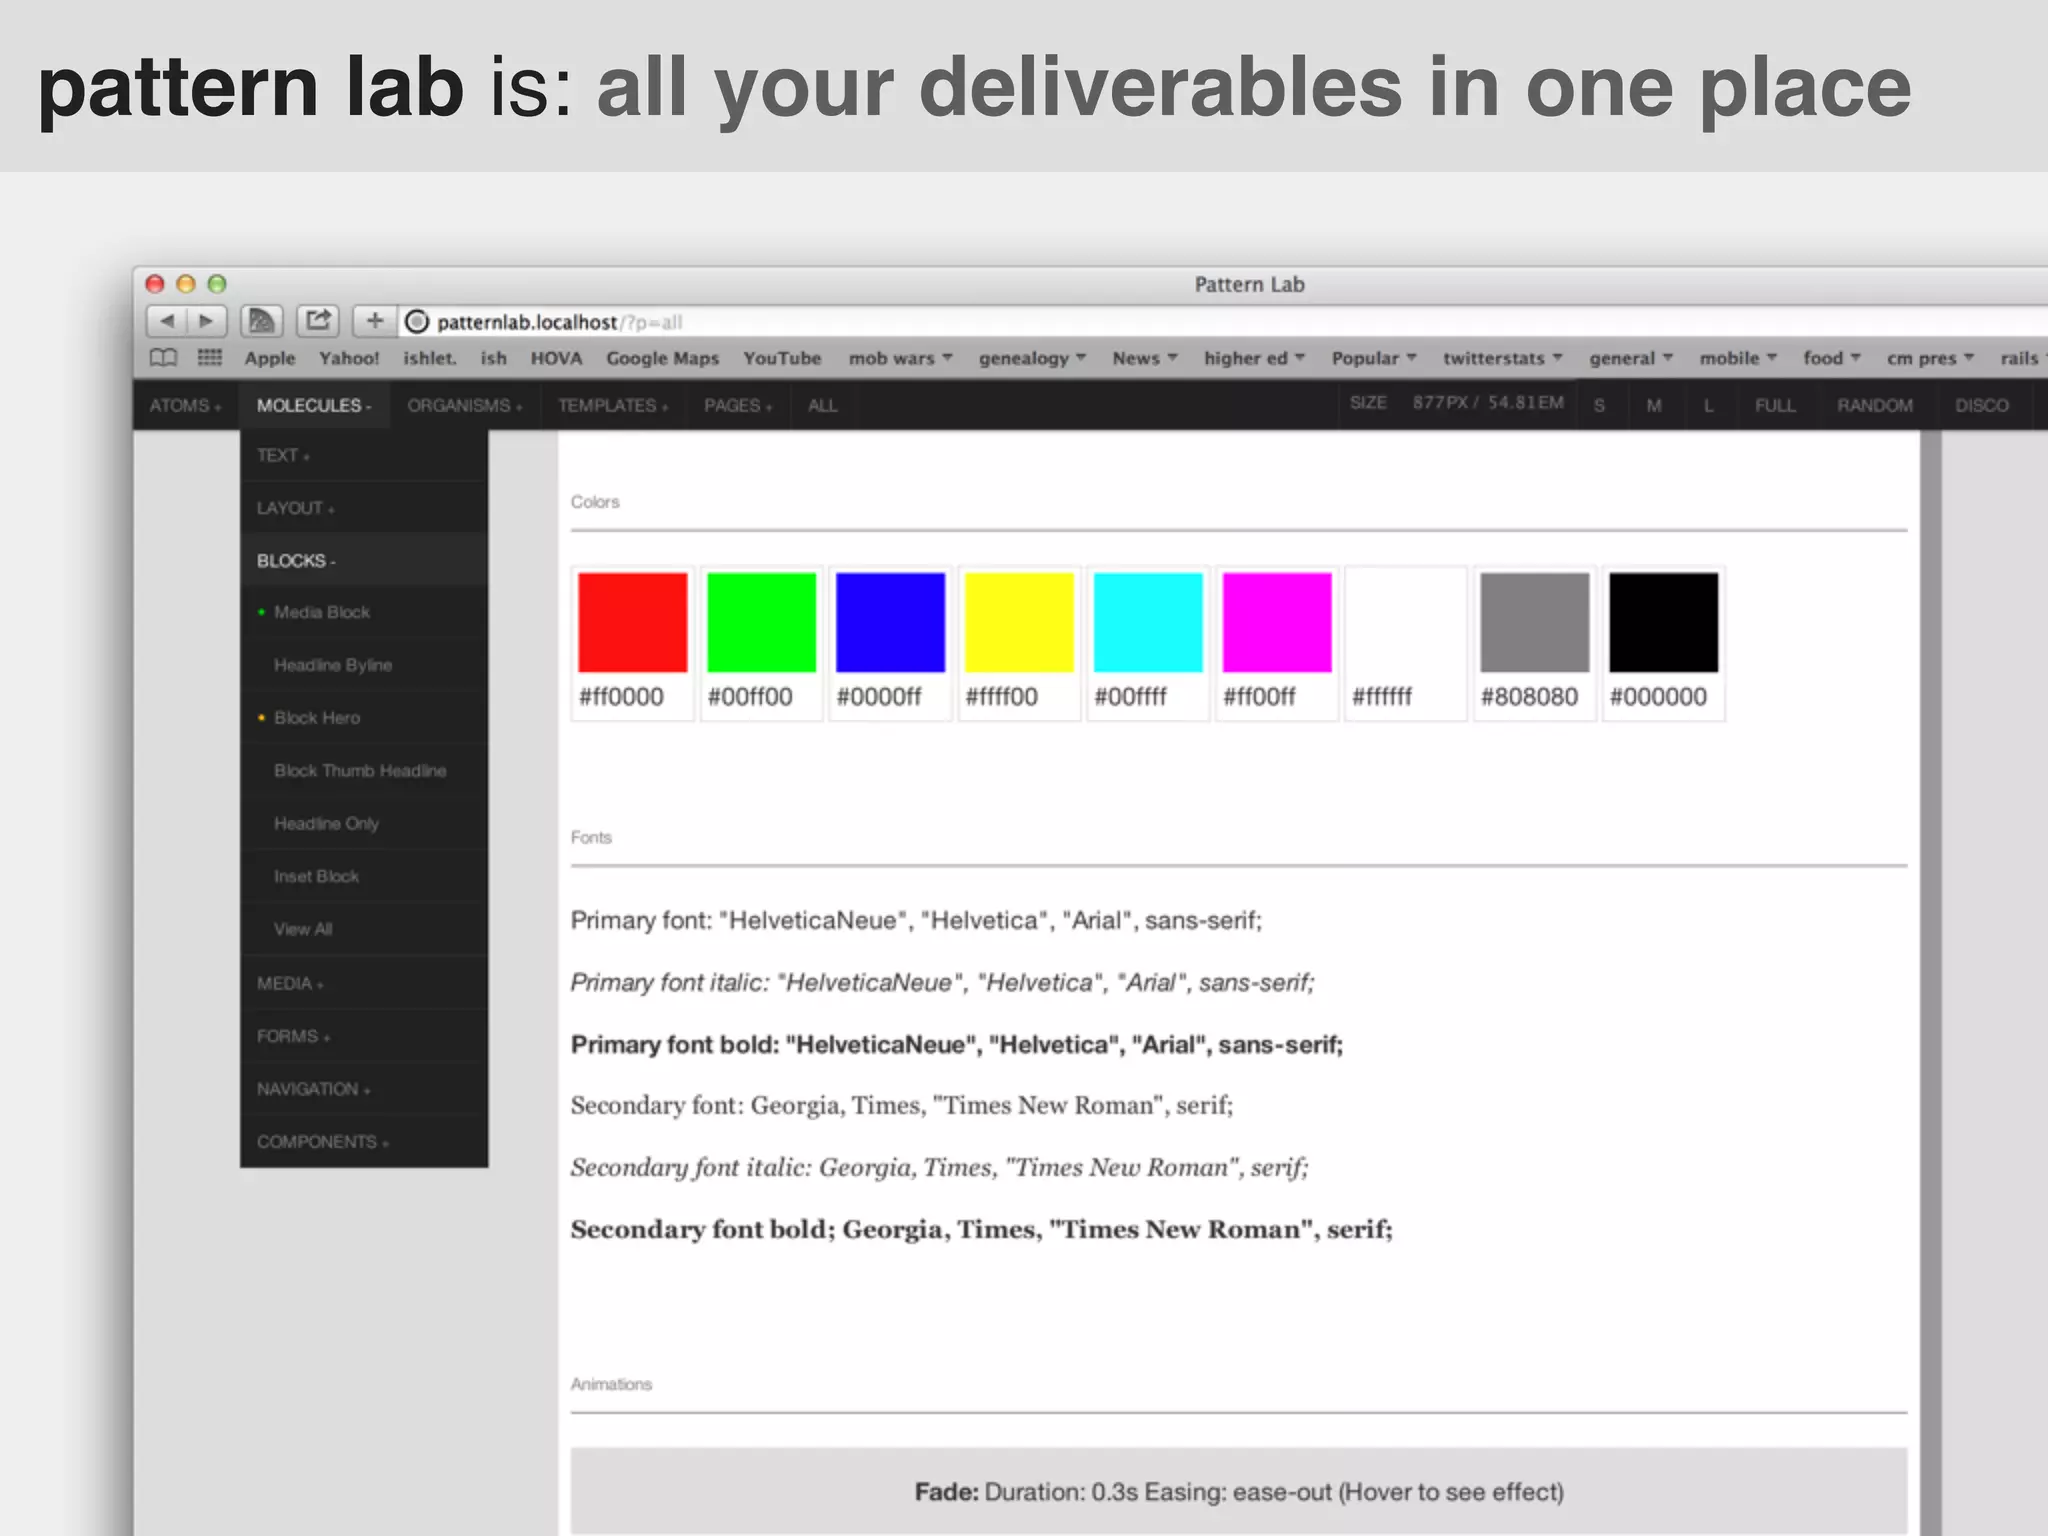Open the ATOMS navigation menu

click(185, 405)
